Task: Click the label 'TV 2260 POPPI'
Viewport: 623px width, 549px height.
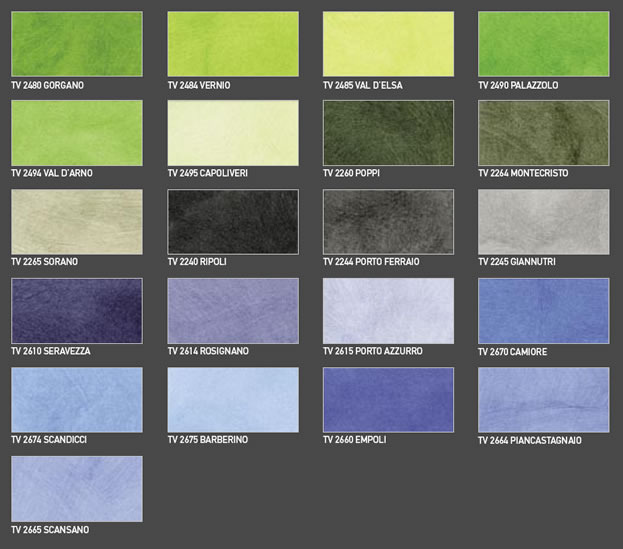Action: pyautogui.click(x=352, y=173)
